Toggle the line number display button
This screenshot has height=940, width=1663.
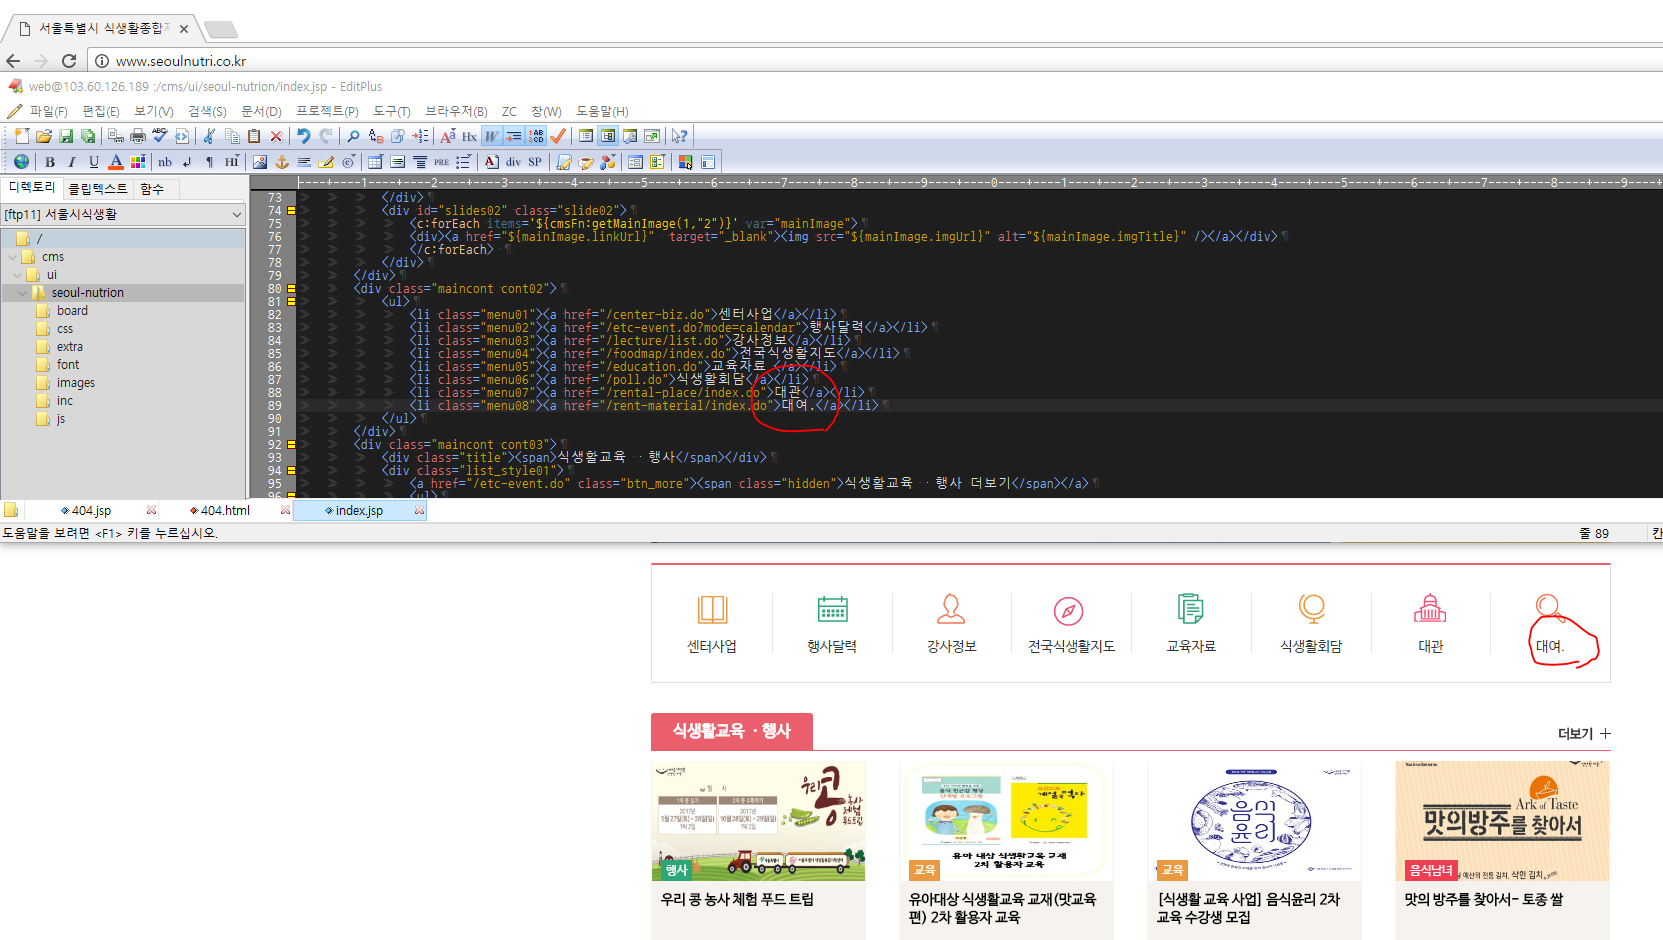[537, 136]
